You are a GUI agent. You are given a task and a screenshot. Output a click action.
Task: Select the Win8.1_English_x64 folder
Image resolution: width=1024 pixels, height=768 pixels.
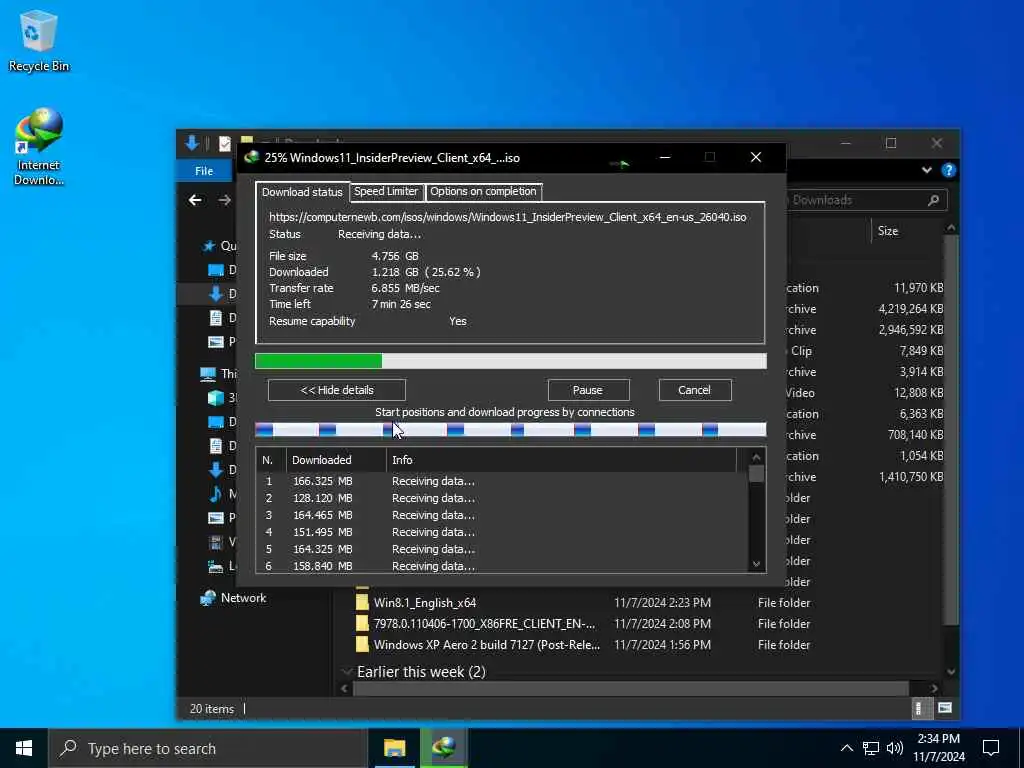coord(424,603)
